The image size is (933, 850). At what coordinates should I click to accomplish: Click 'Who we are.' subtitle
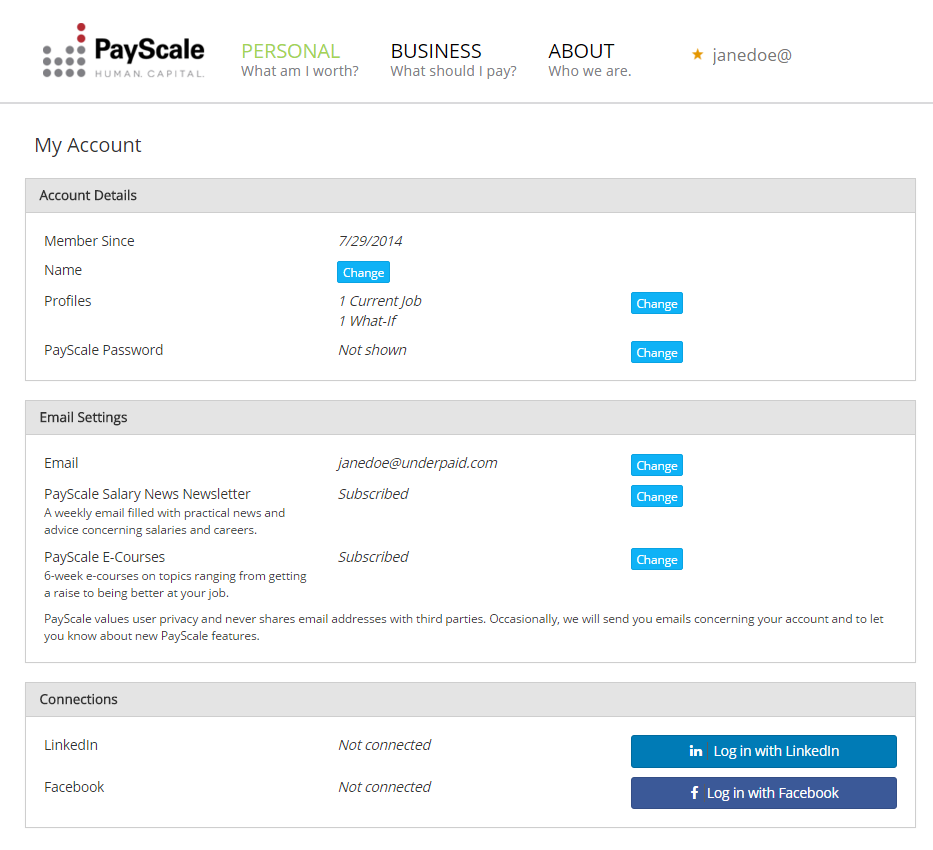[590, 71]
